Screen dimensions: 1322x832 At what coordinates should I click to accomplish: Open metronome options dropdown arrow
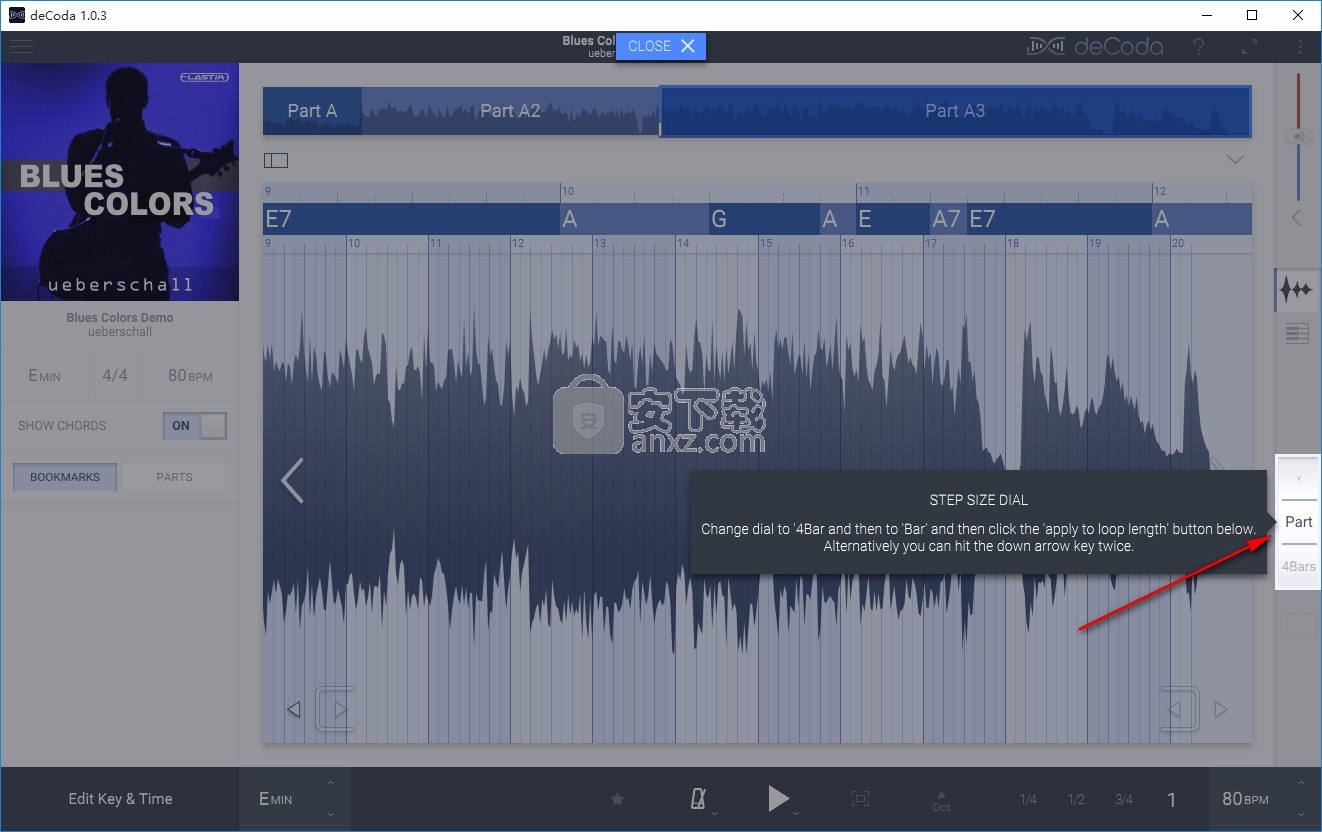coord(715,814)
